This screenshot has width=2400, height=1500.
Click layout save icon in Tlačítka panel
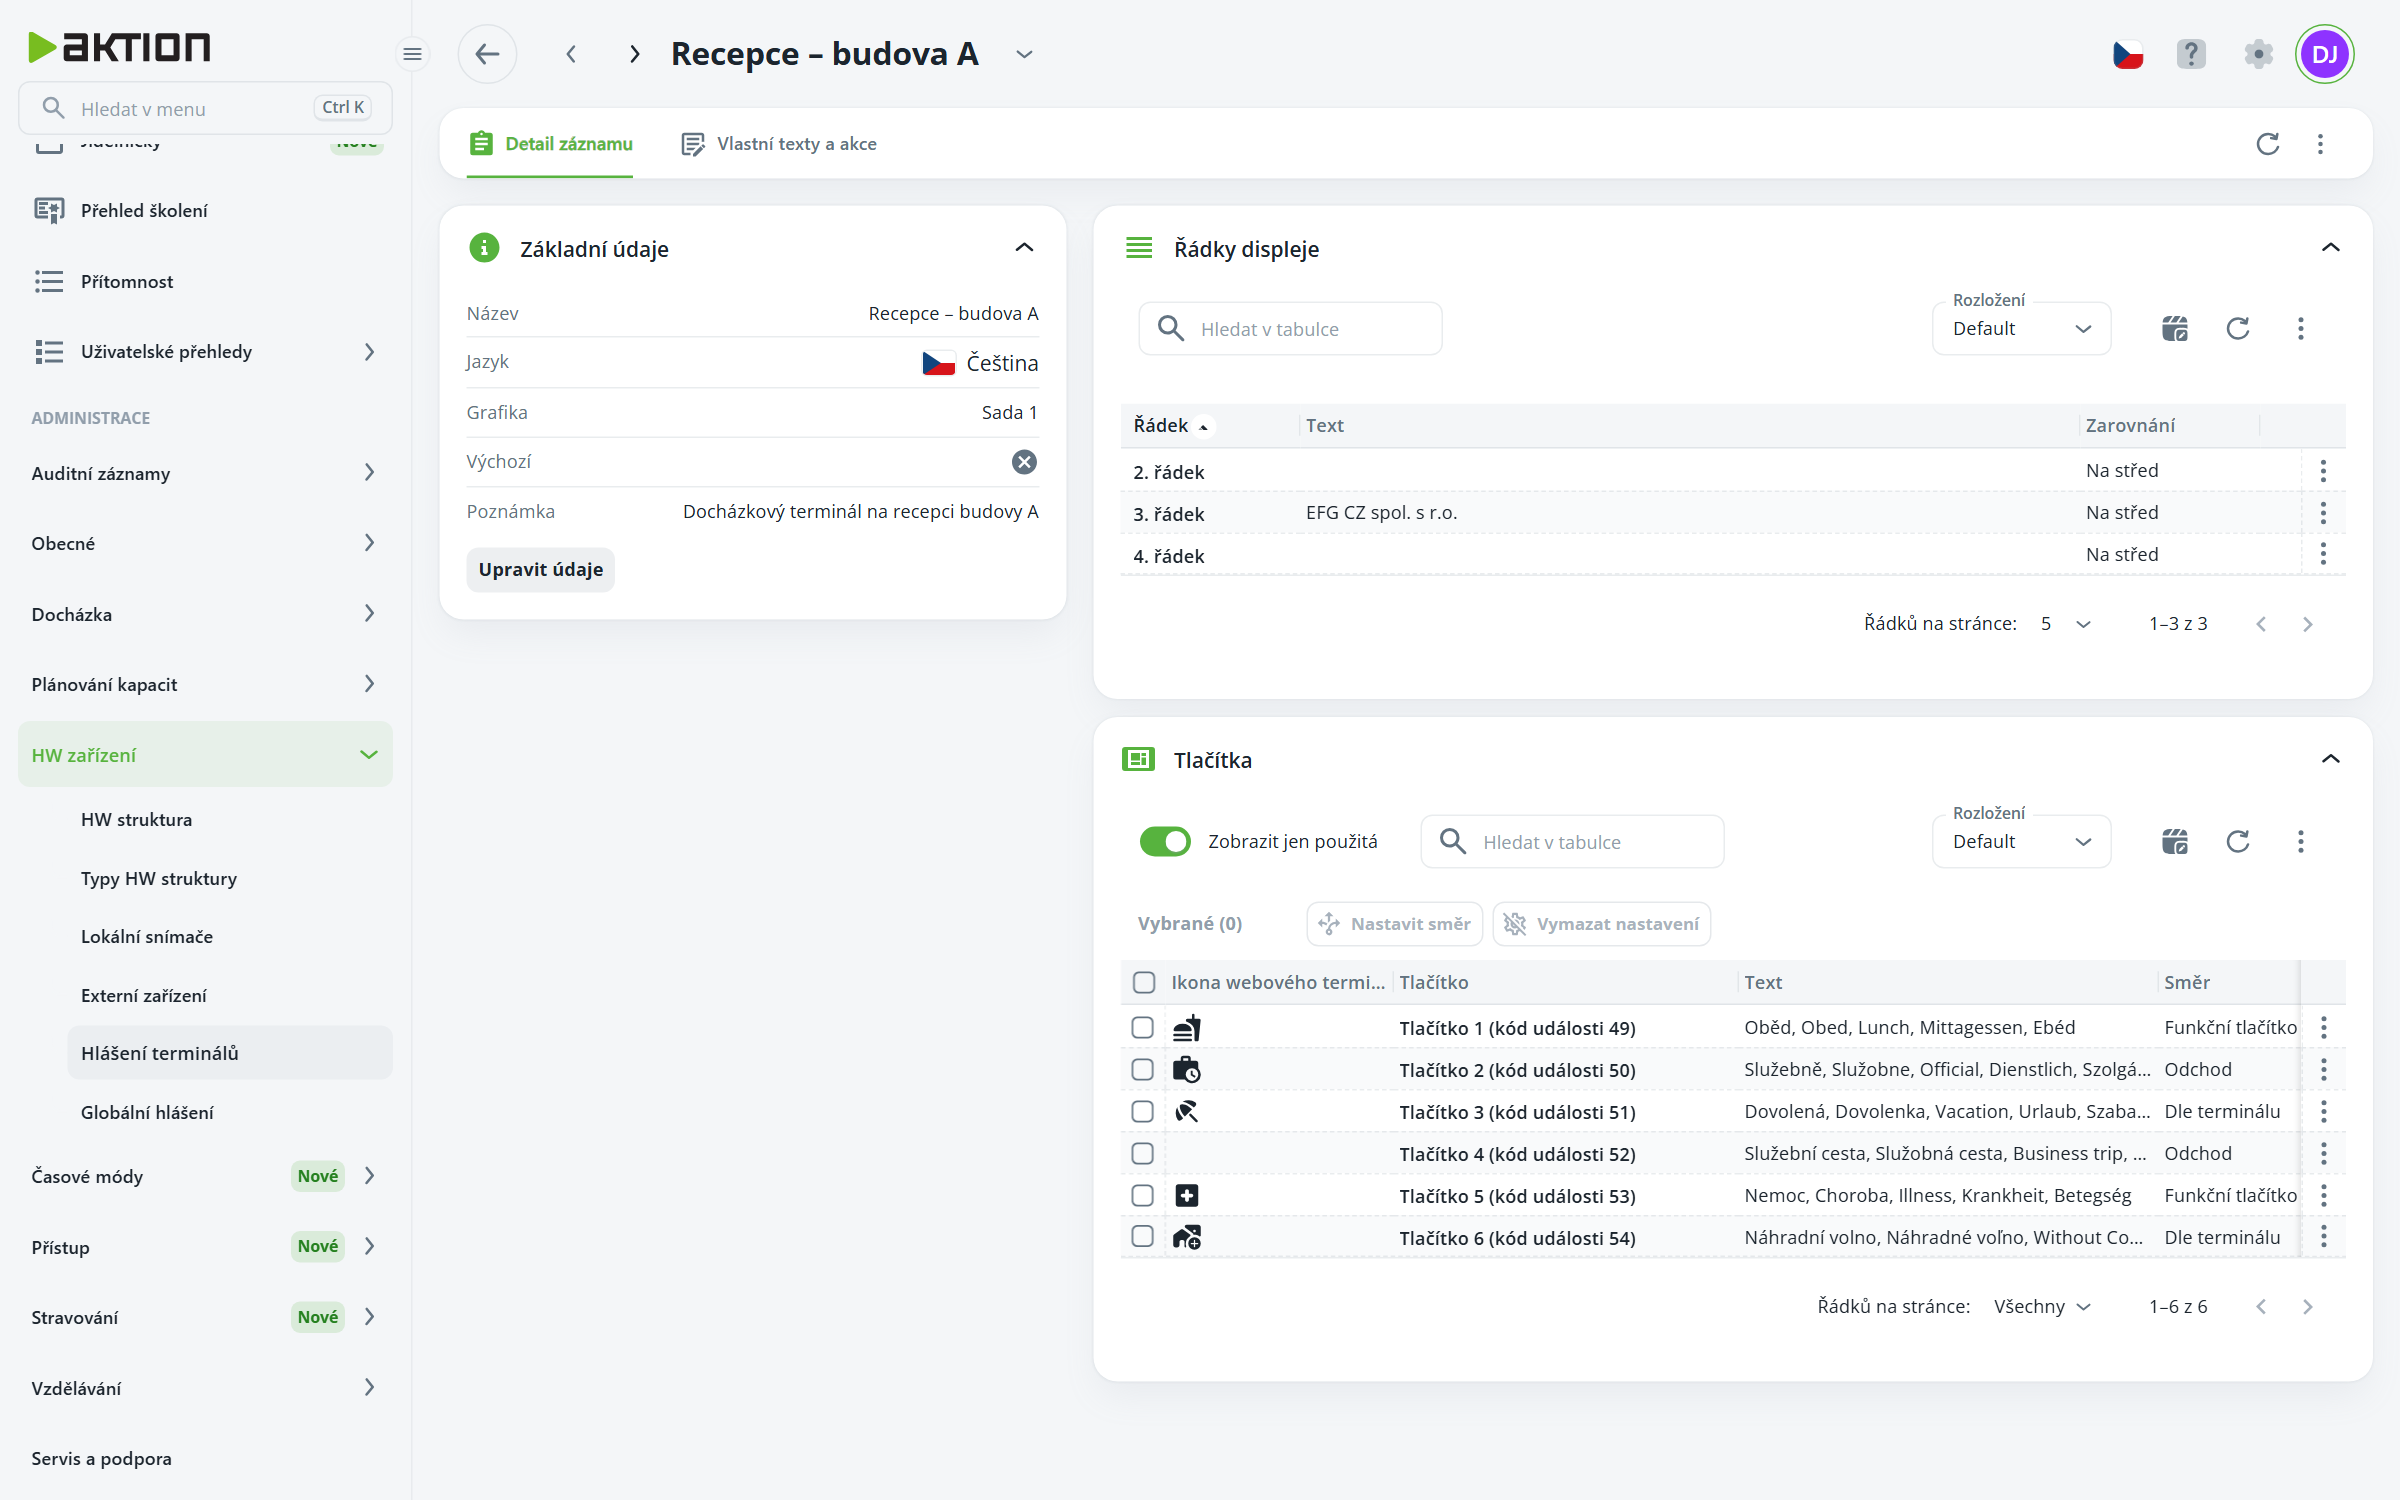2175,842
